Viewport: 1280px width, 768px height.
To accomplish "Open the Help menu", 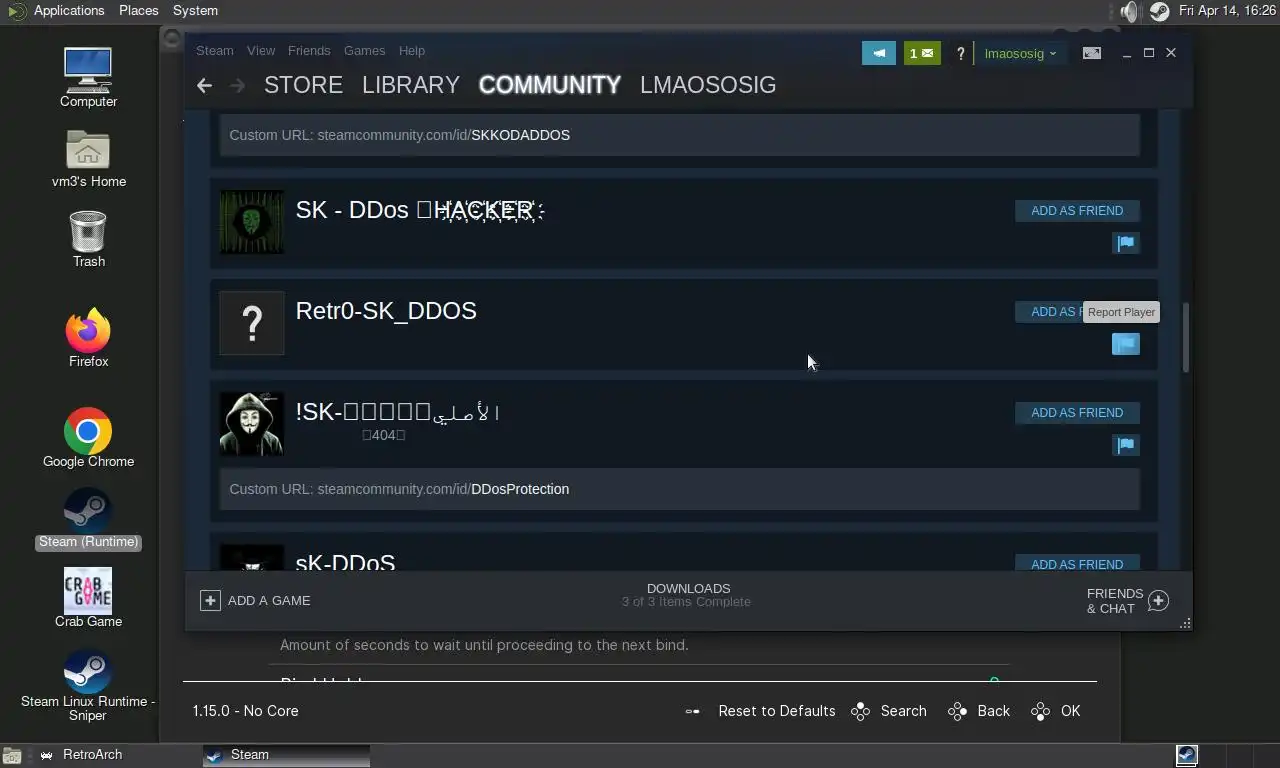I will tap(412, 50).
